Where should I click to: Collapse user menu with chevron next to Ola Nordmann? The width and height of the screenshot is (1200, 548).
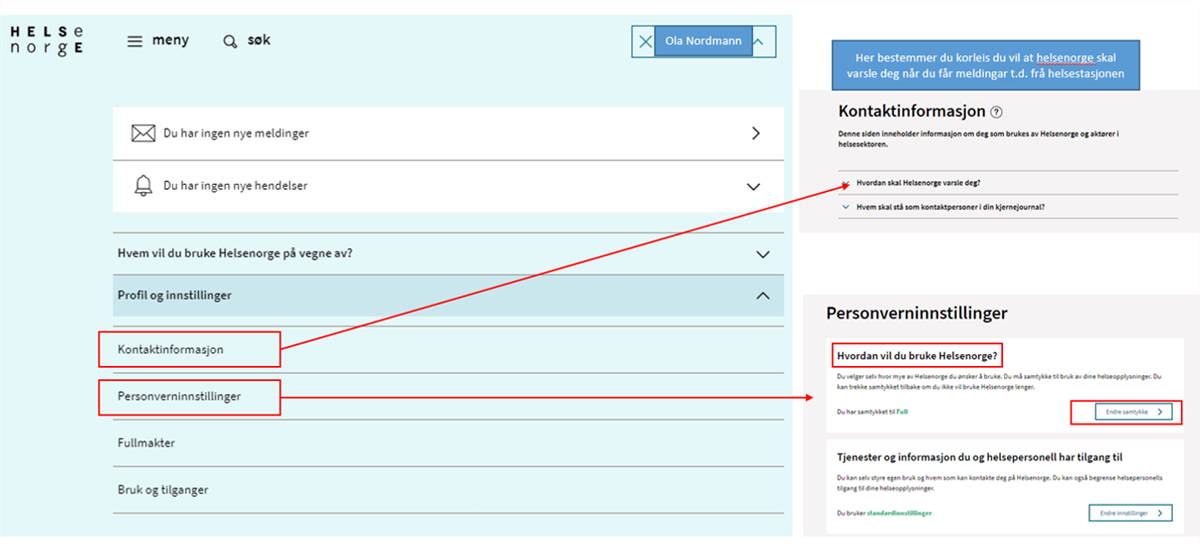pyautogui.click(x=758, y=42)
